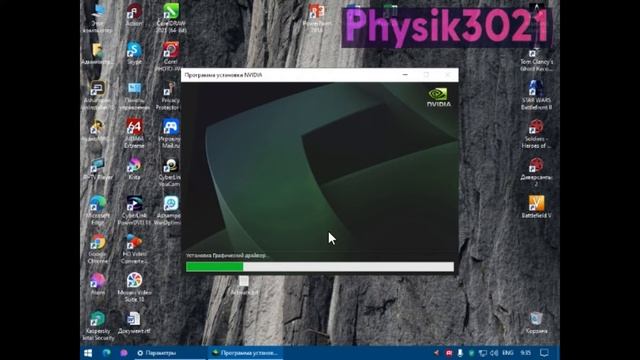Open the Диверсанты 2 game shortcut
This screenshot has width=640, height=360.
coord(536,171)
